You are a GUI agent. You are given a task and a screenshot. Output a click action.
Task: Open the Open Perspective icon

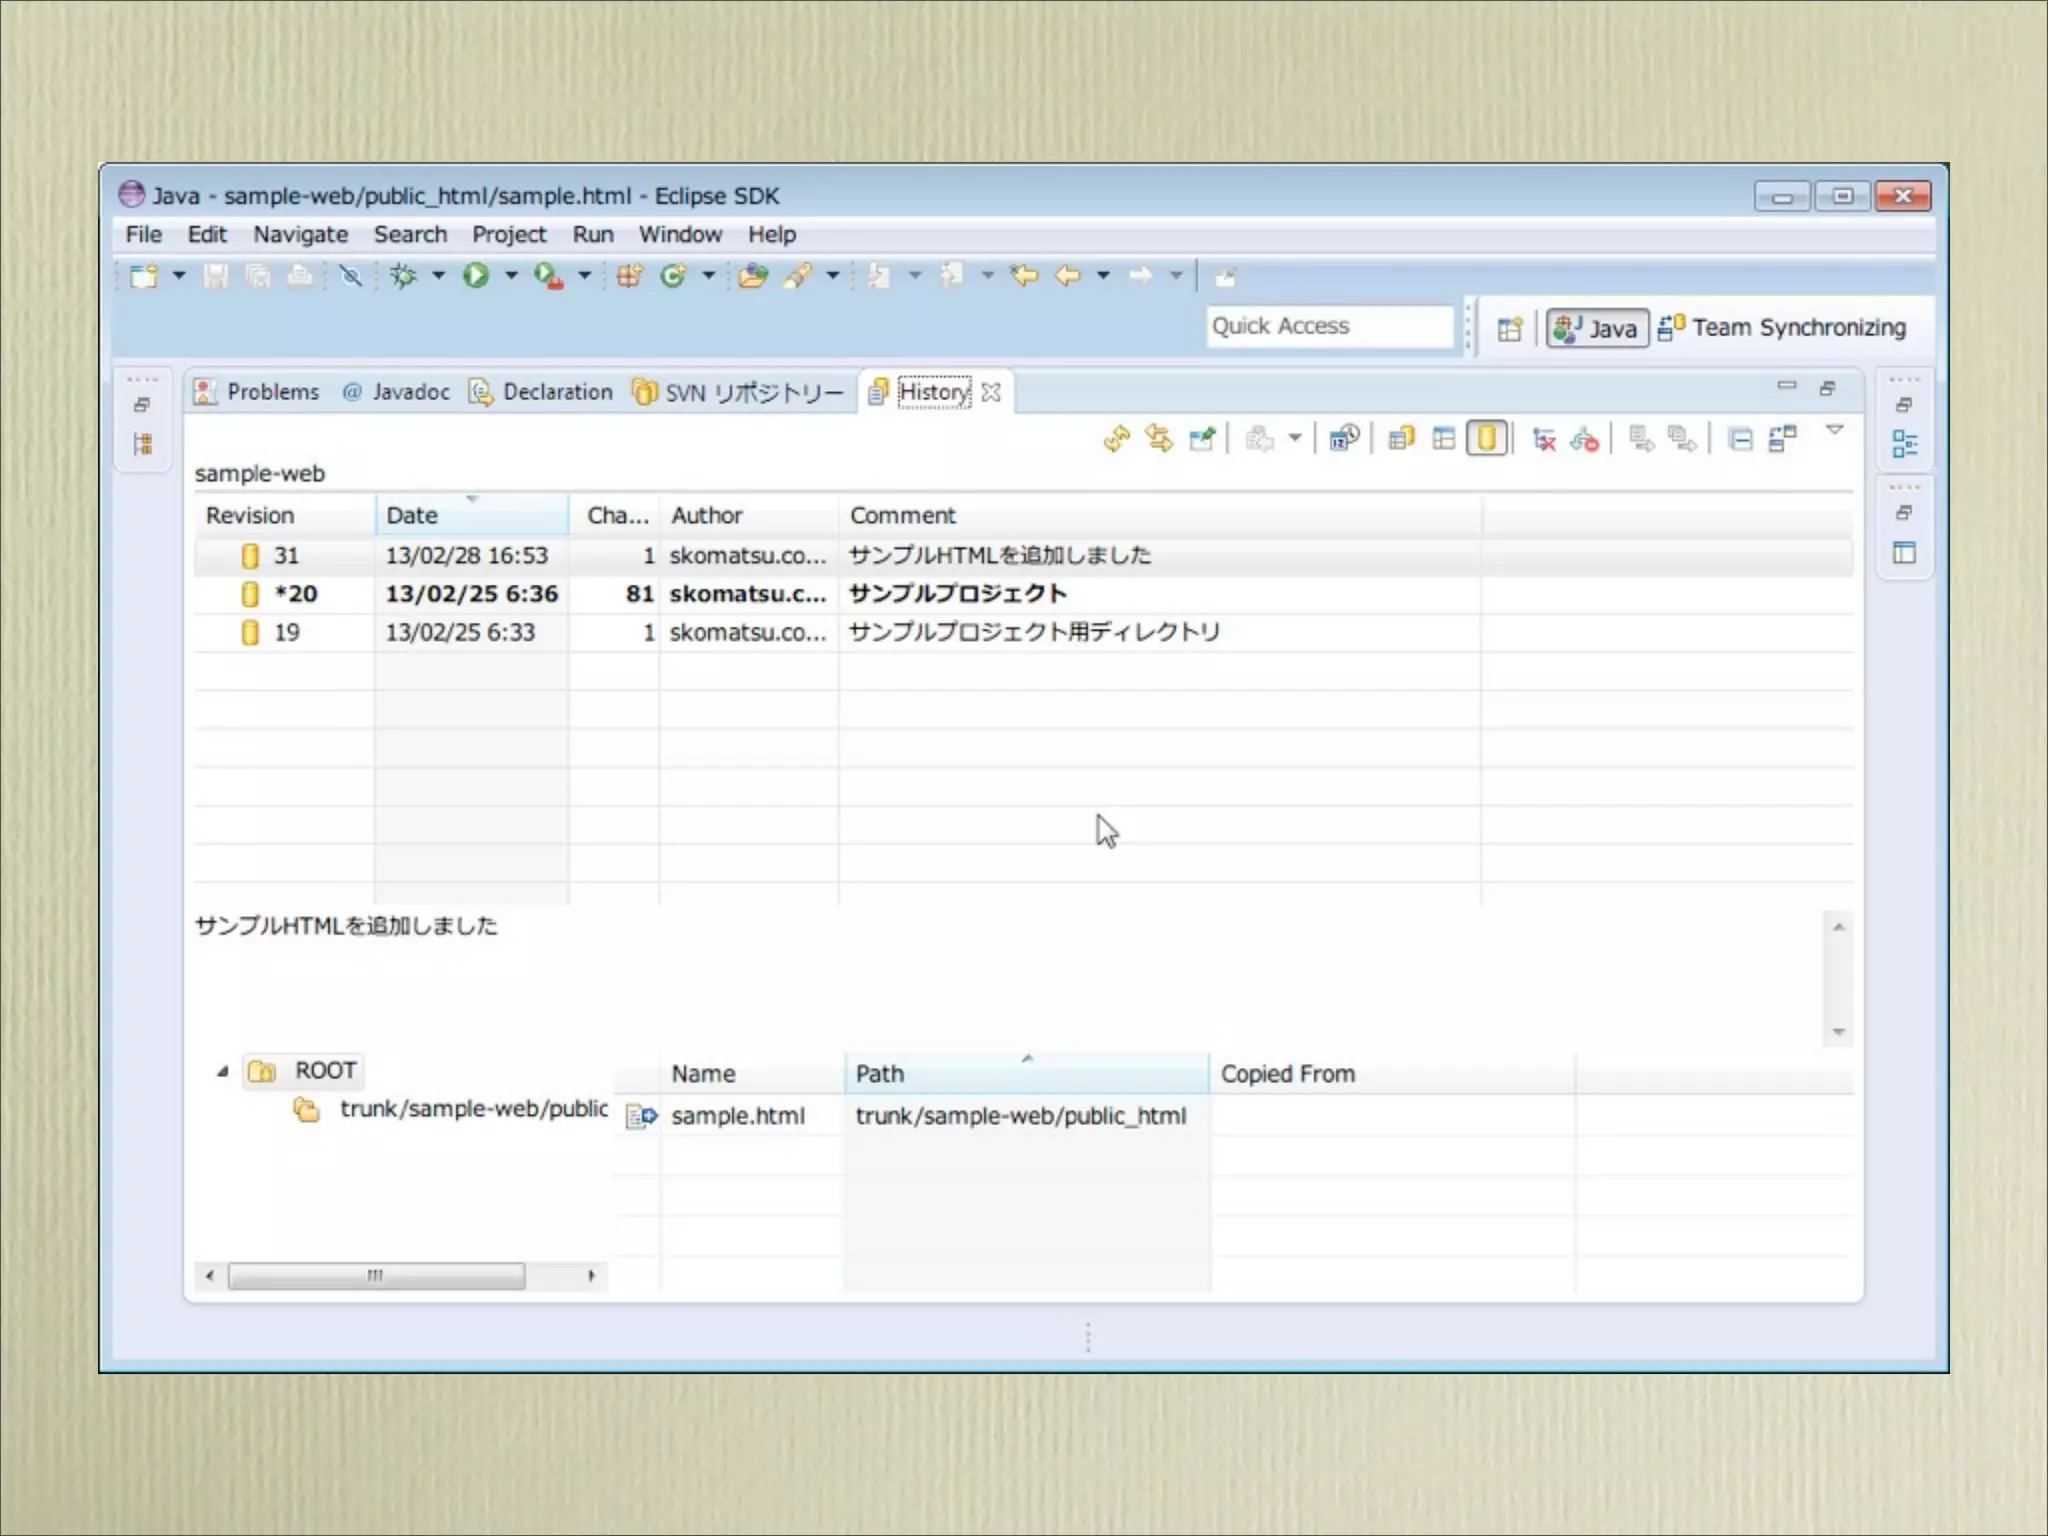[1509, 328]
